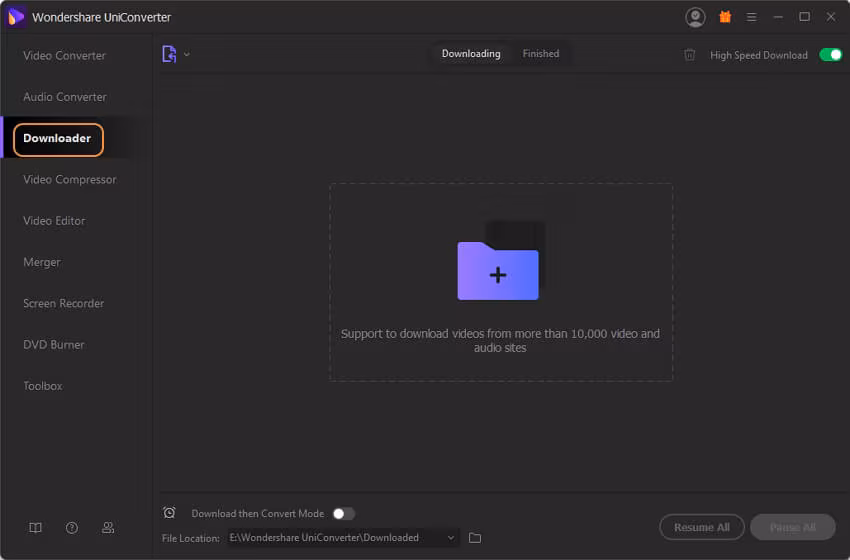Expand the dropdown arrow beside paste URL icon

(x=187, y=54)
